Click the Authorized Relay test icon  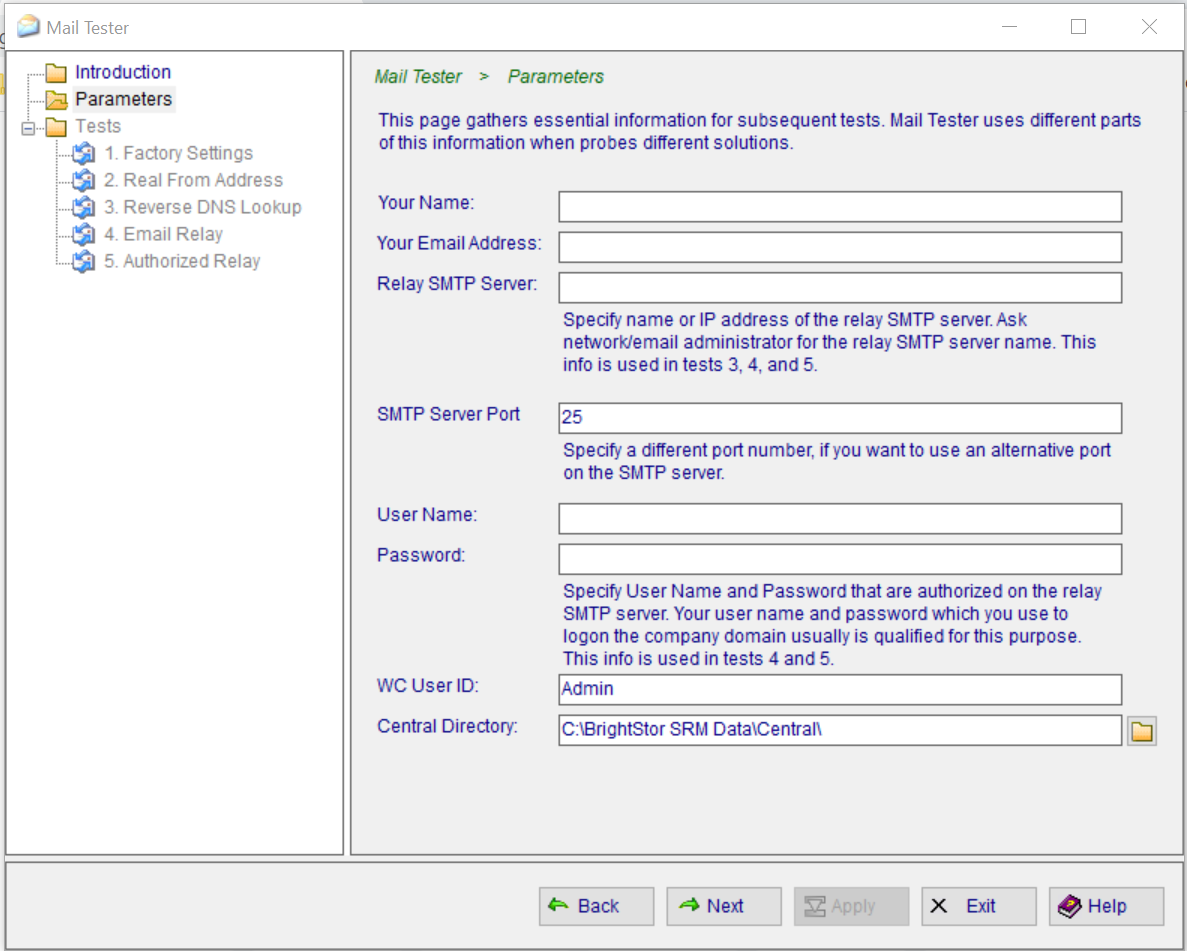(x=84, y=262)
